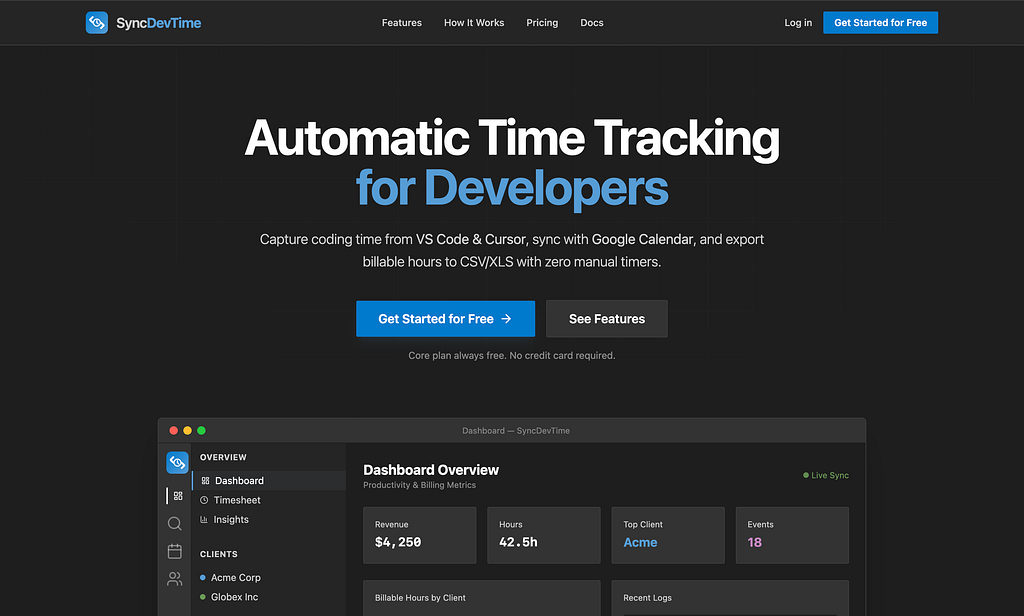
Task: Select Acme Corp client
Action: click(x=235, y=577)
